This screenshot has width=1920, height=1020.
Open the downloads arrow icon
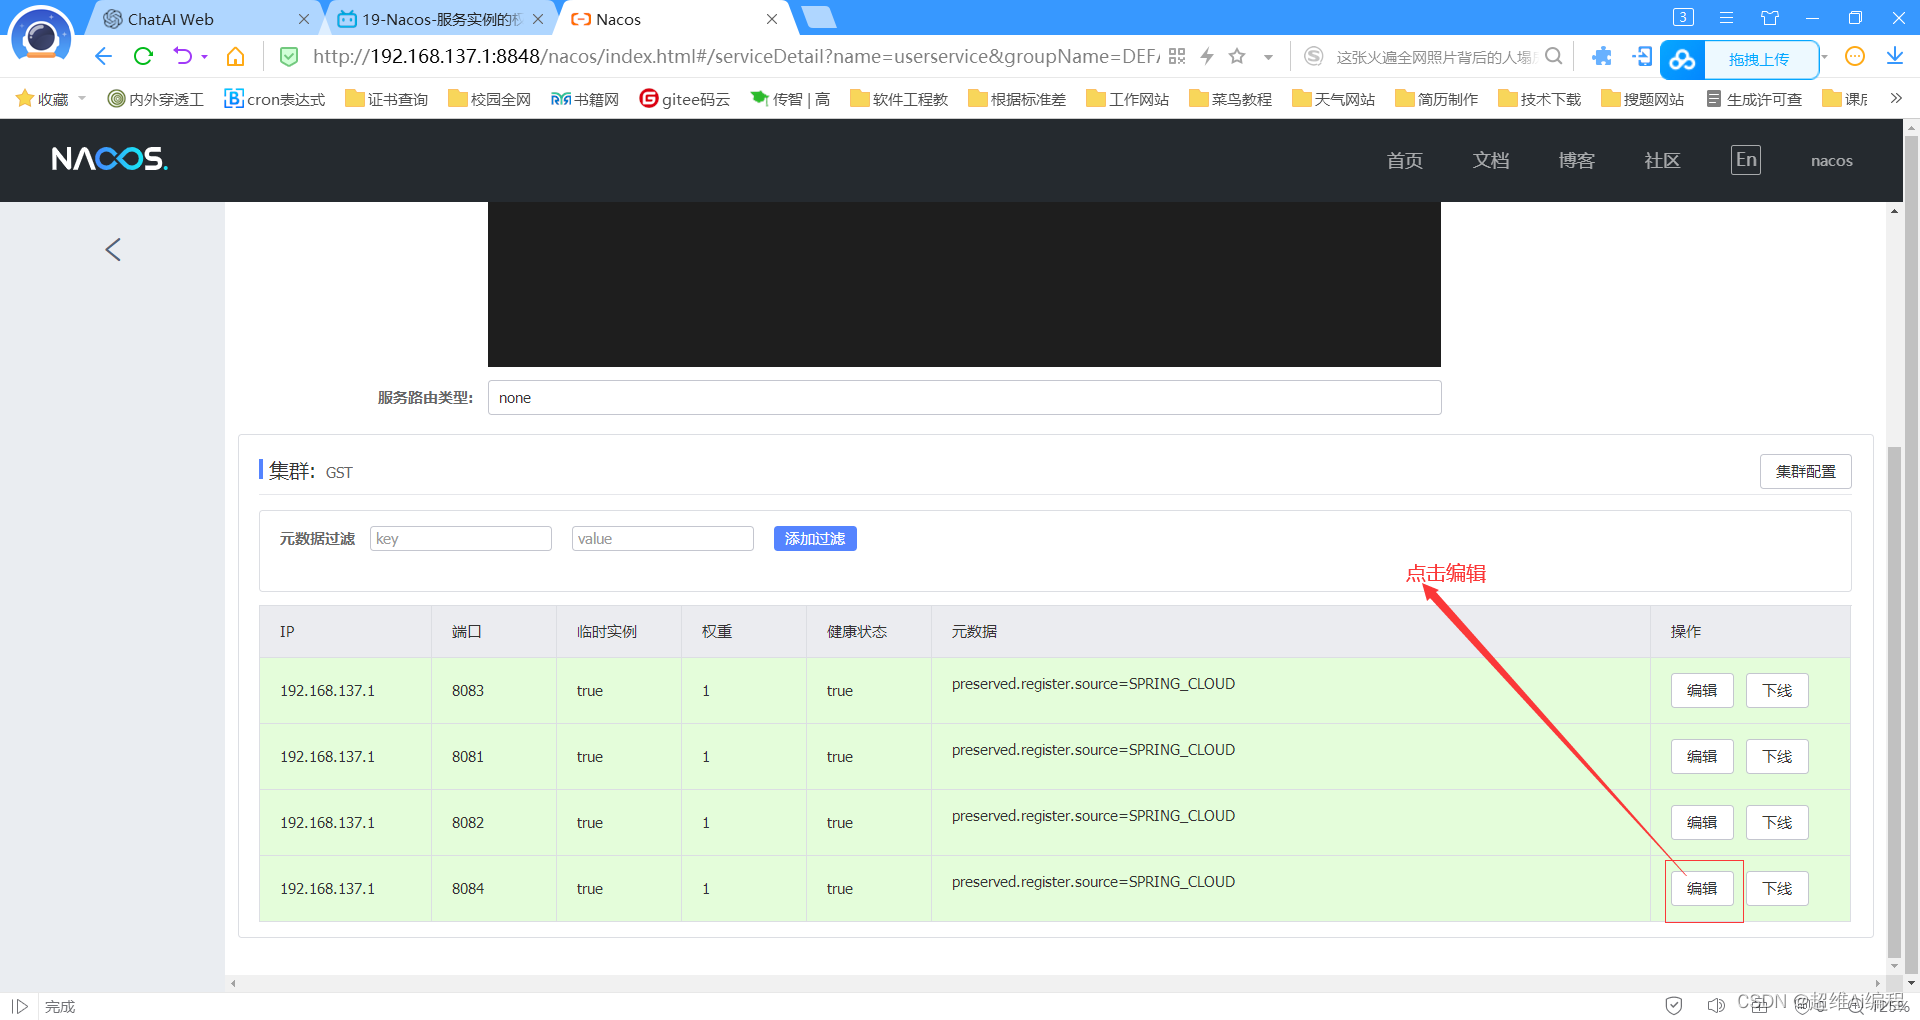tap(1895, 56)
